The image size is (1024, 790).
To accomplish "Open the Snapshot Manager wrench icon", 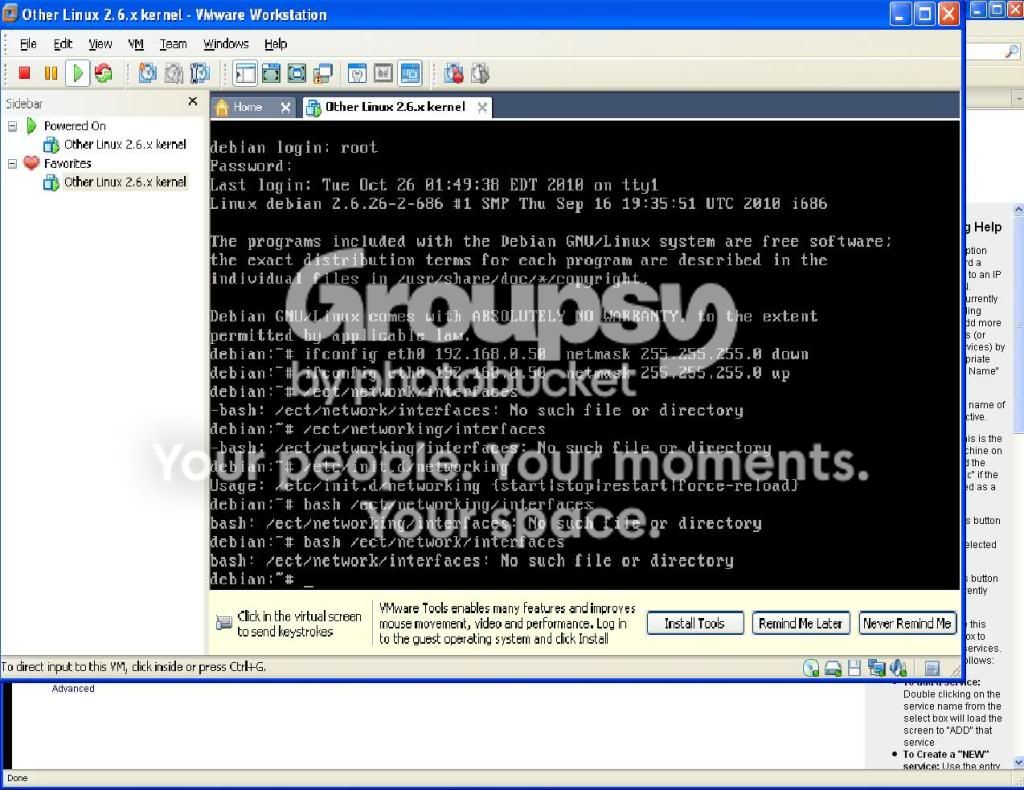I will (200, 73).
